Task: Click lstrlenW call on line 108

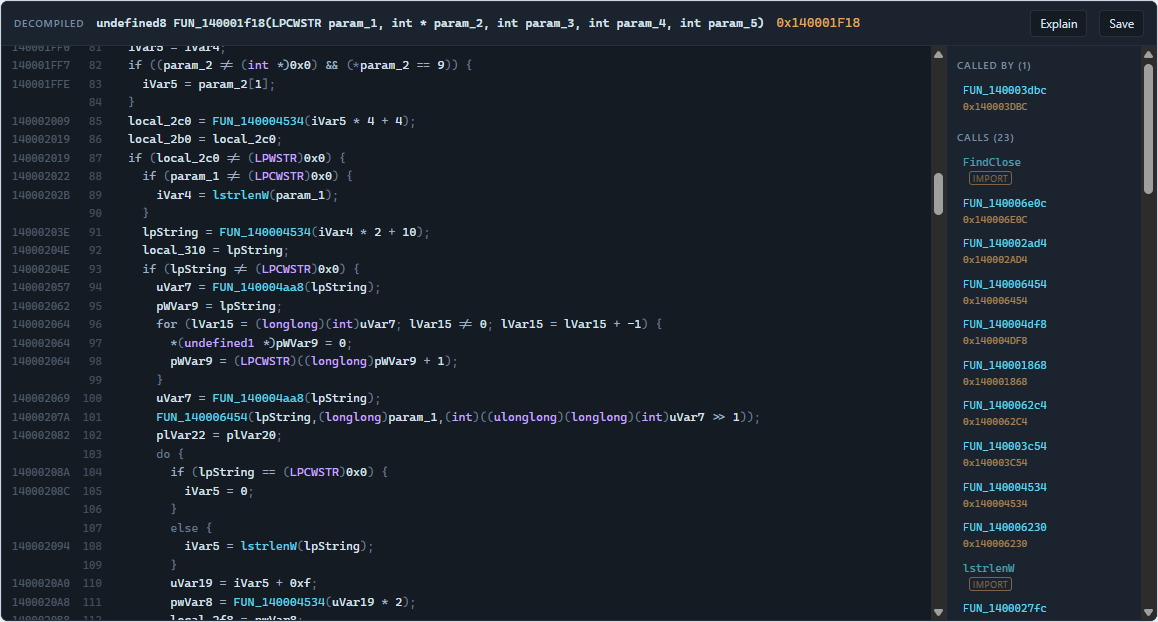Action: (x=269, y=546)
